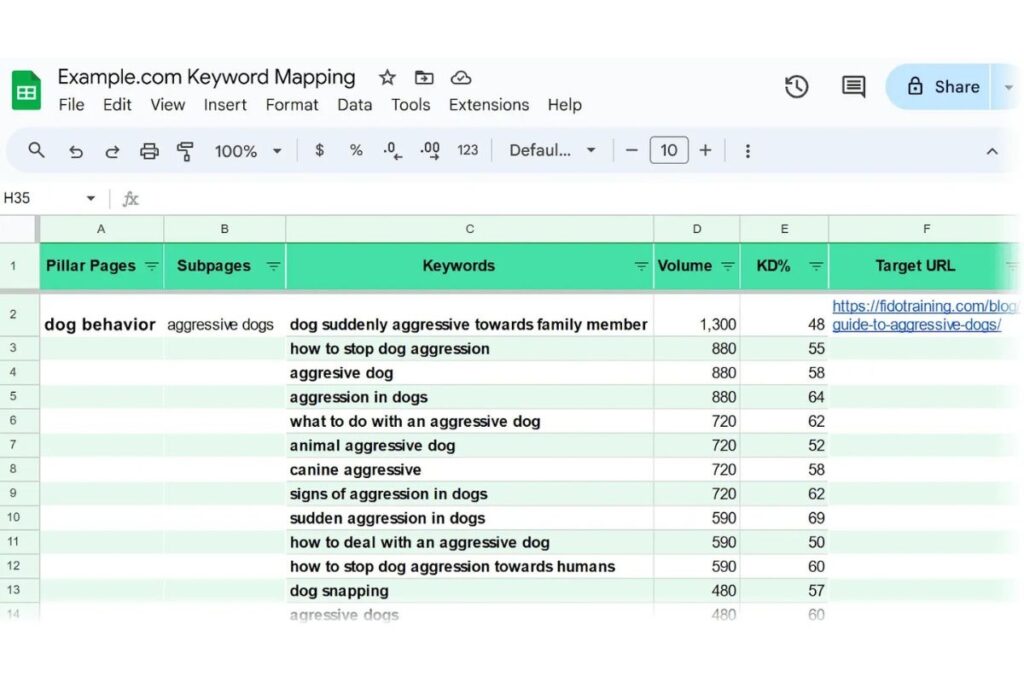Show all comments
Screen dimensions: 1024x683
pos(852,87)
